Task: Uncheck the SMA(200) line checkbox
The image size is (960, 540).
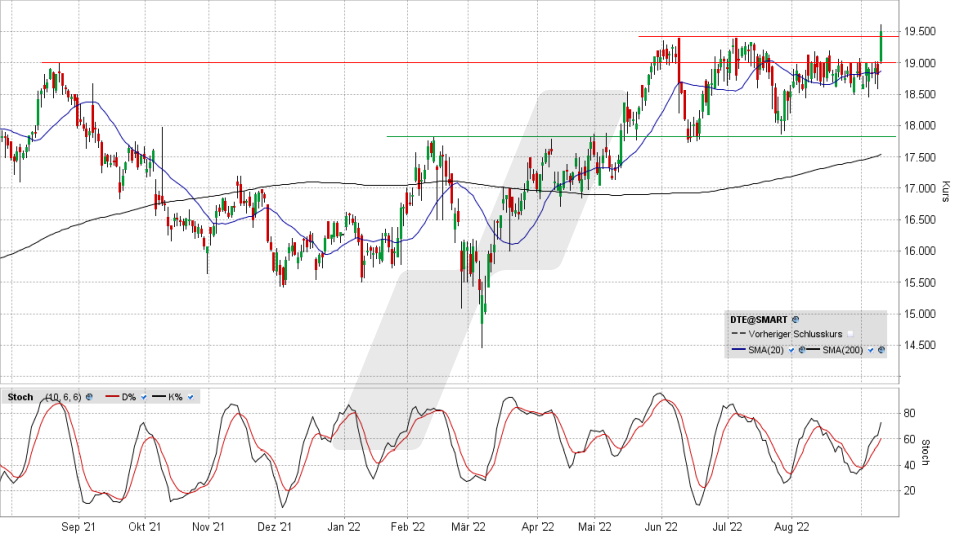Action: [871, 350]
